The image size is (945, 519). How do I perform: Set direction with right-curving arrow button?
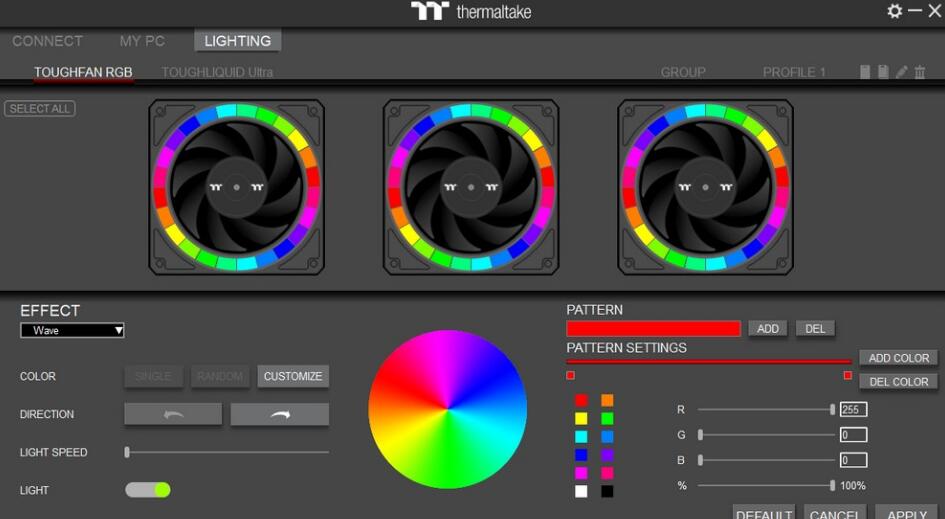pyautogui.click(x=280, y=414)
